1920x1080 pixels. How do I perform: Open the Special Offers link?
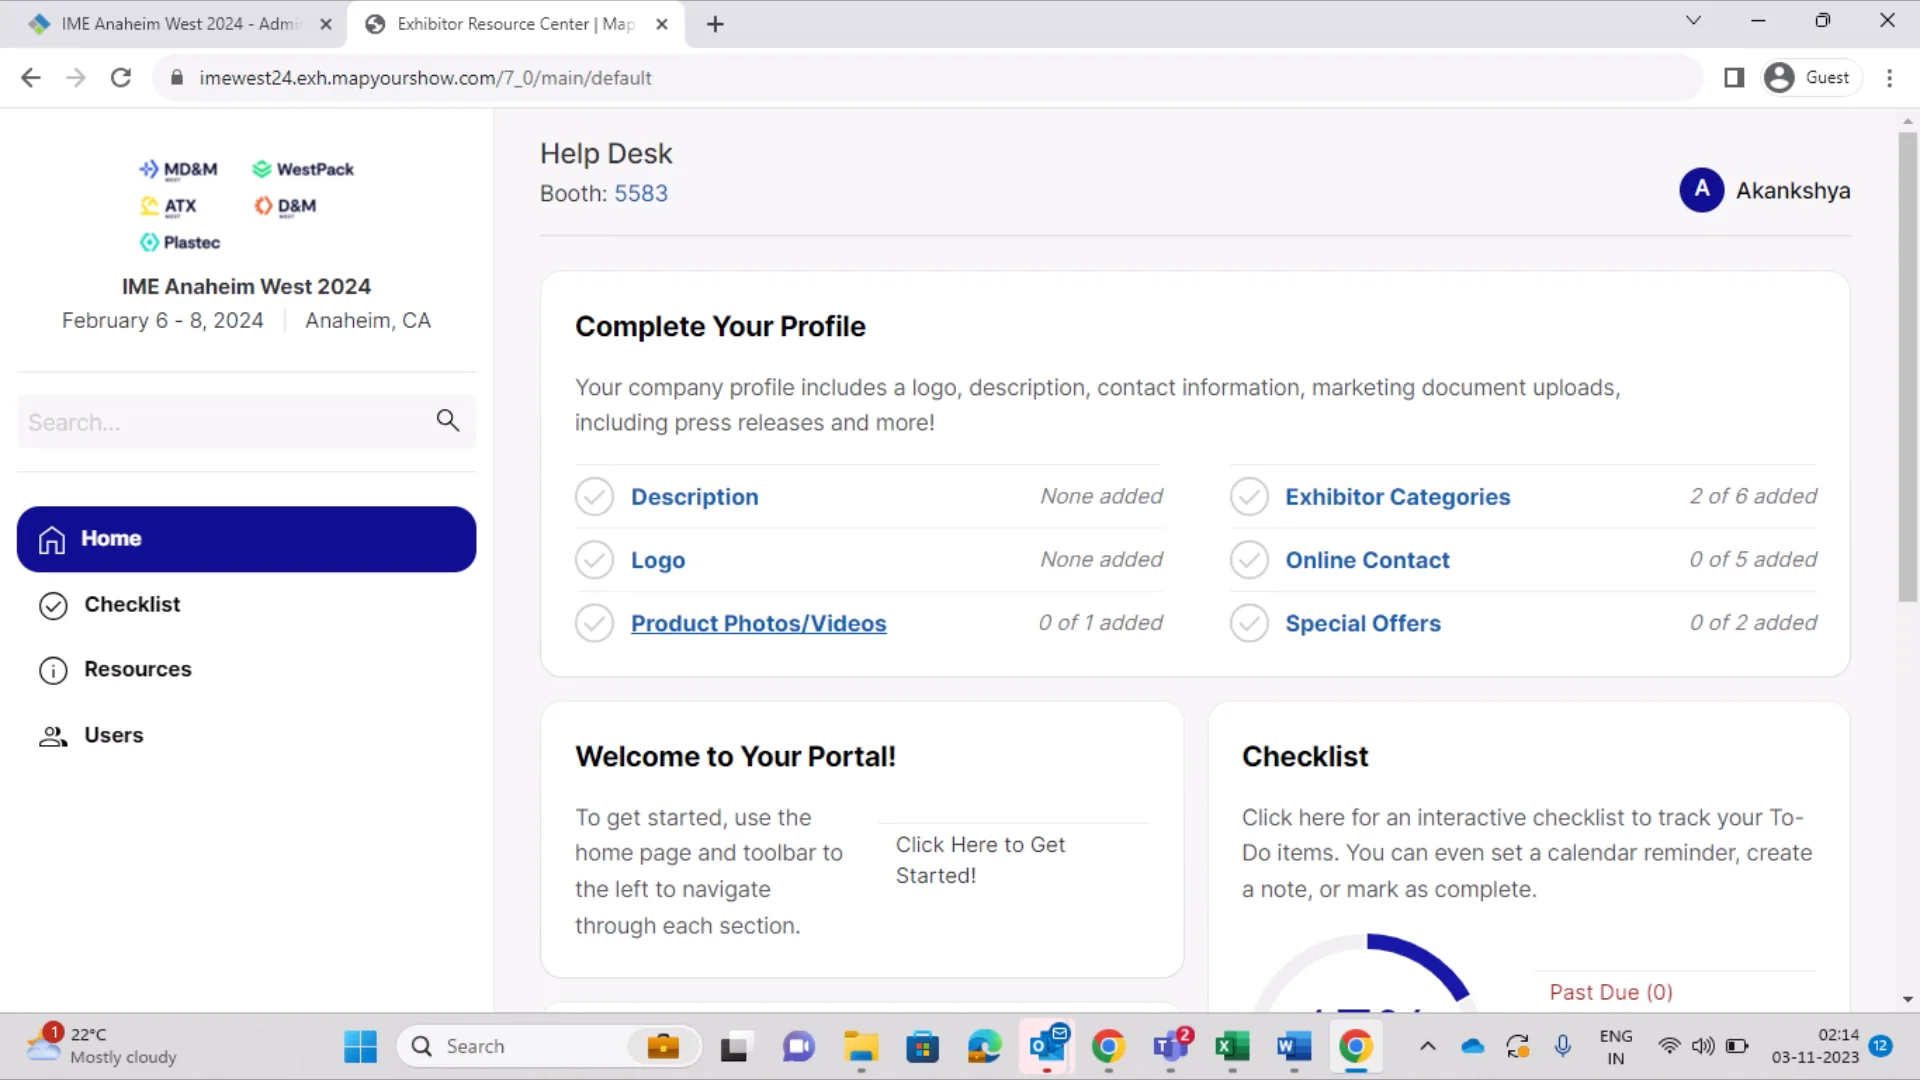coord(1363,623)
